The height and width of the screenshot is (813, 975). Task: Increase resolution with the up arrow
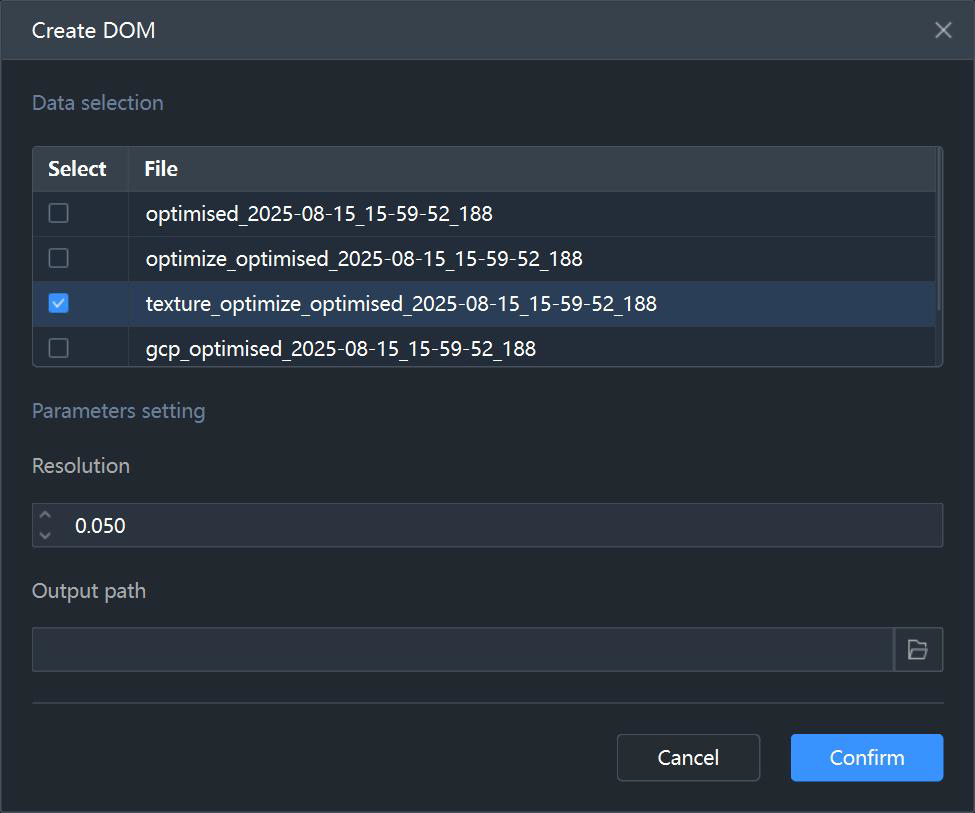[45, 515]
